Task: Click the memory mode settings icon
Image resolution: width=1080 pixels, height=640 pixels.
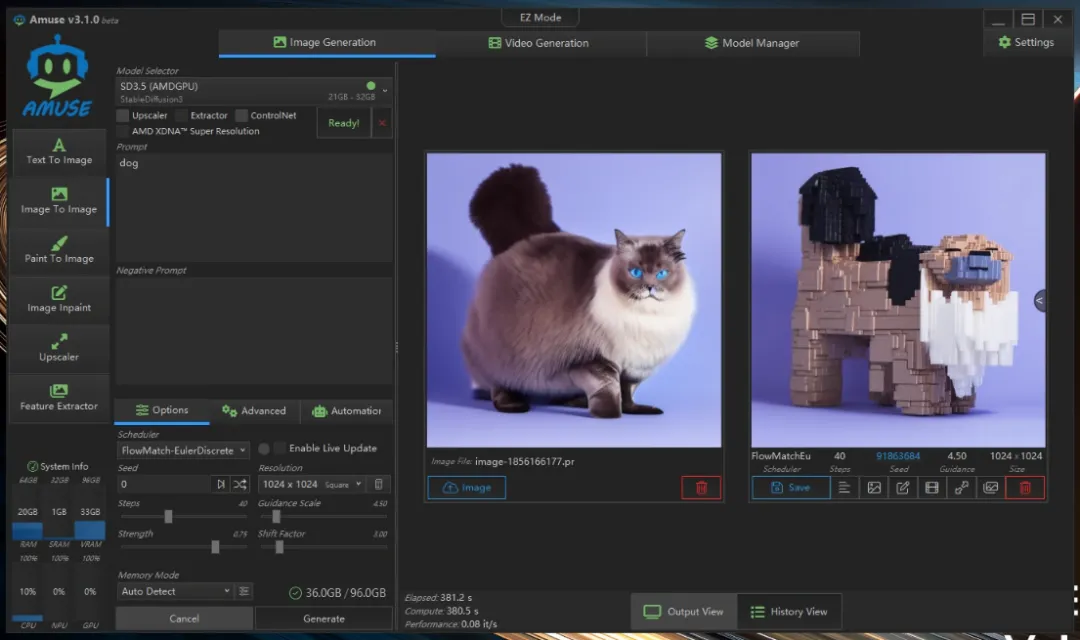Action: tap(244, 591)
